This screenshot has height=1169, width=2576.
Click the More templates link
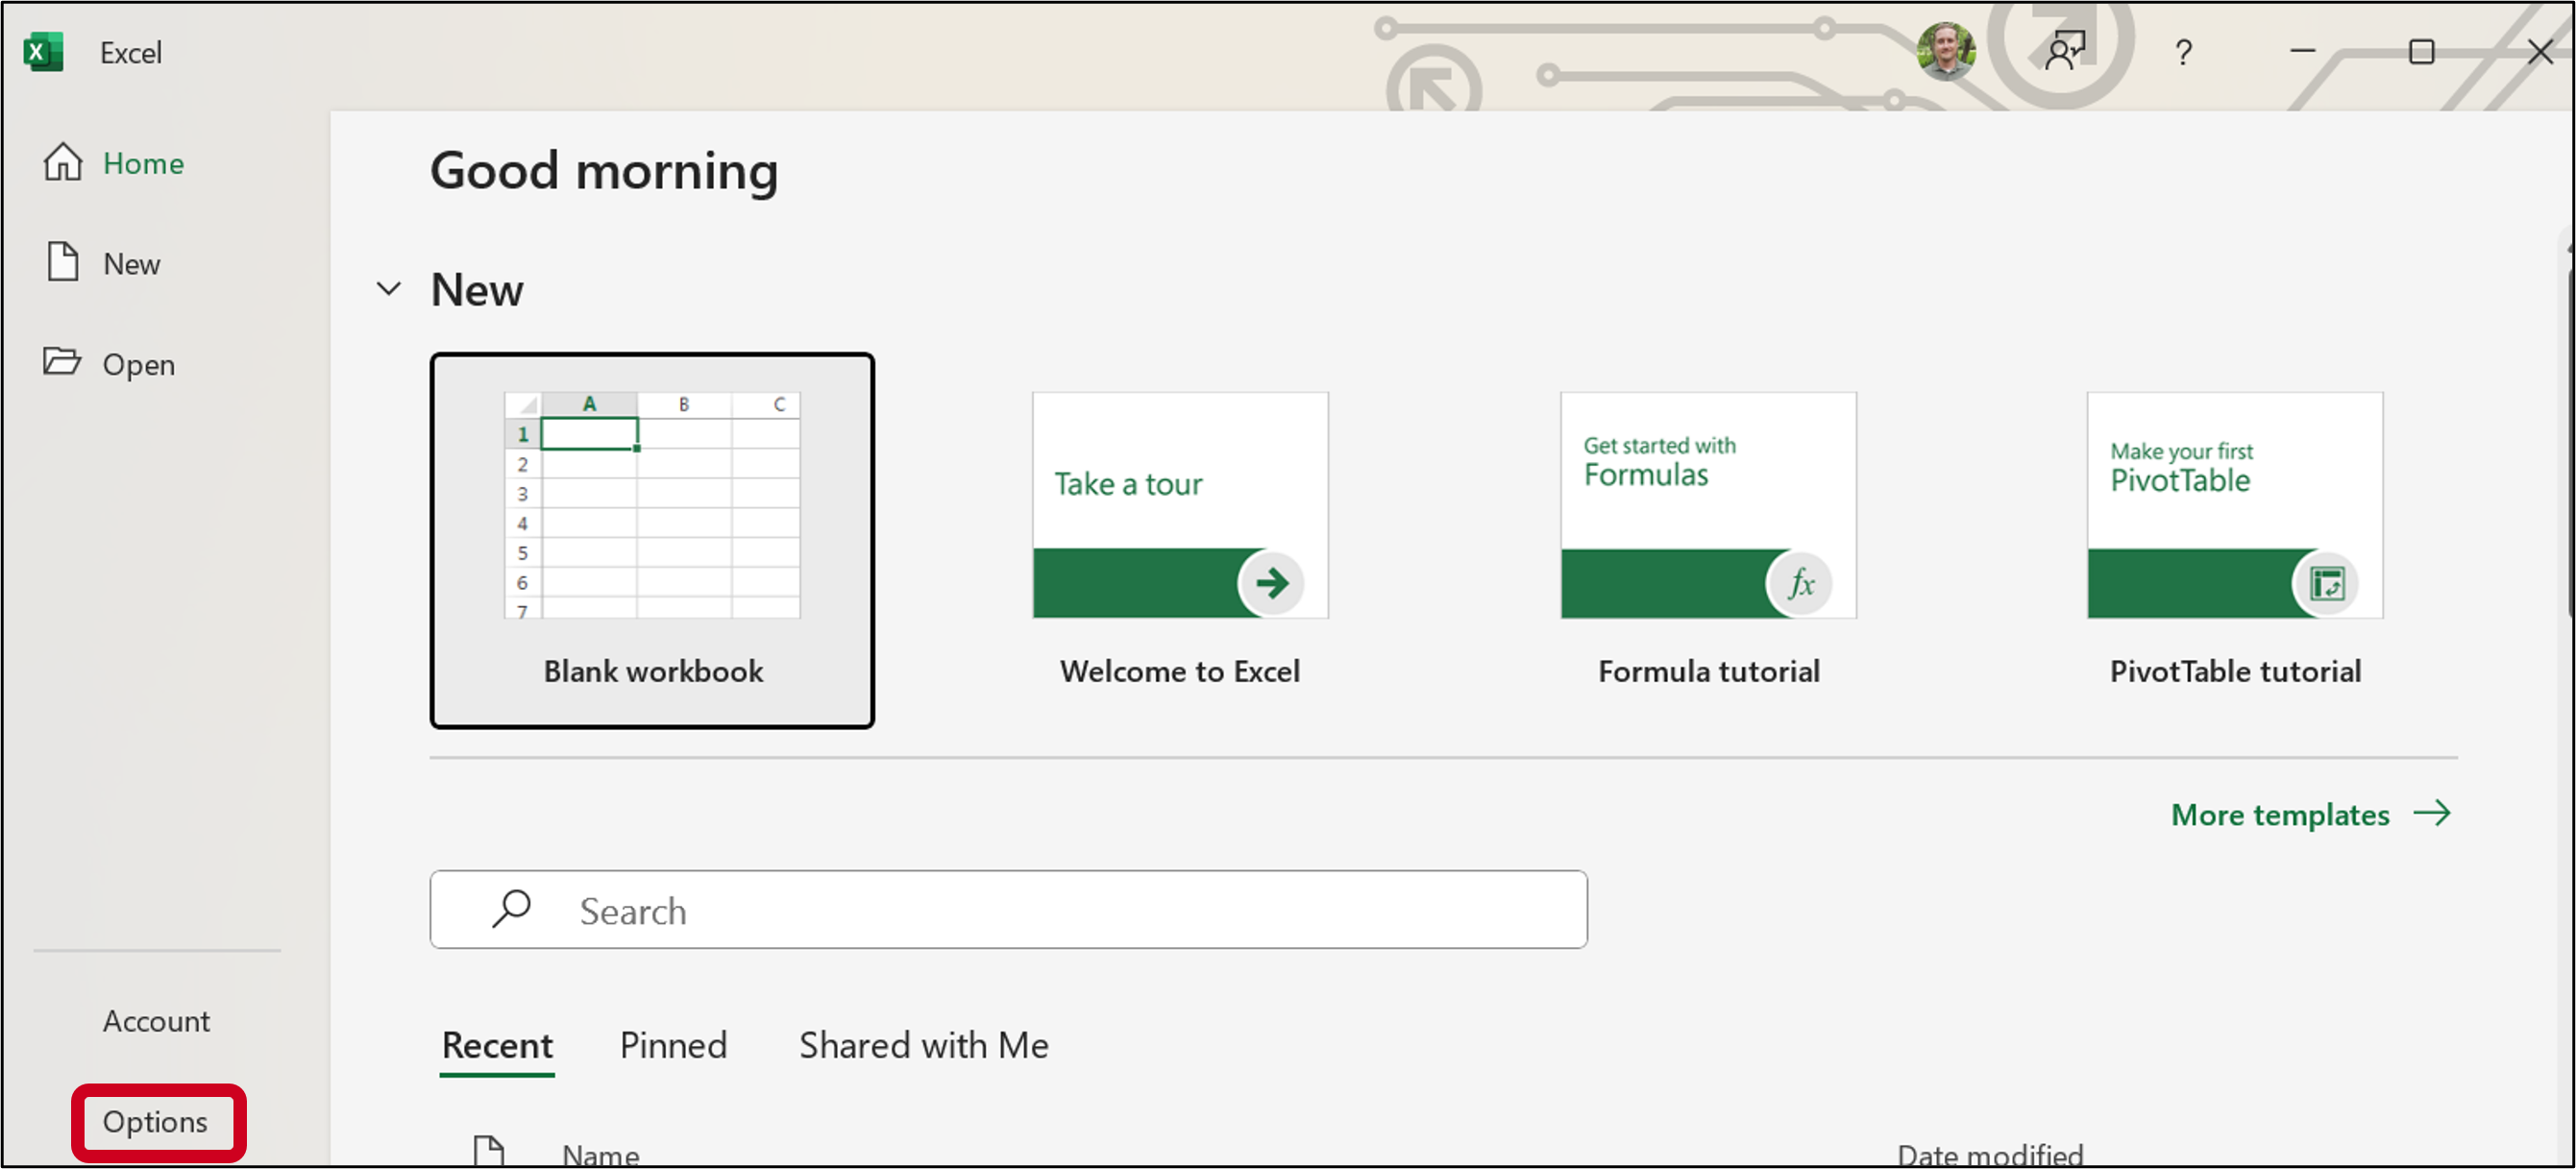2311,814
